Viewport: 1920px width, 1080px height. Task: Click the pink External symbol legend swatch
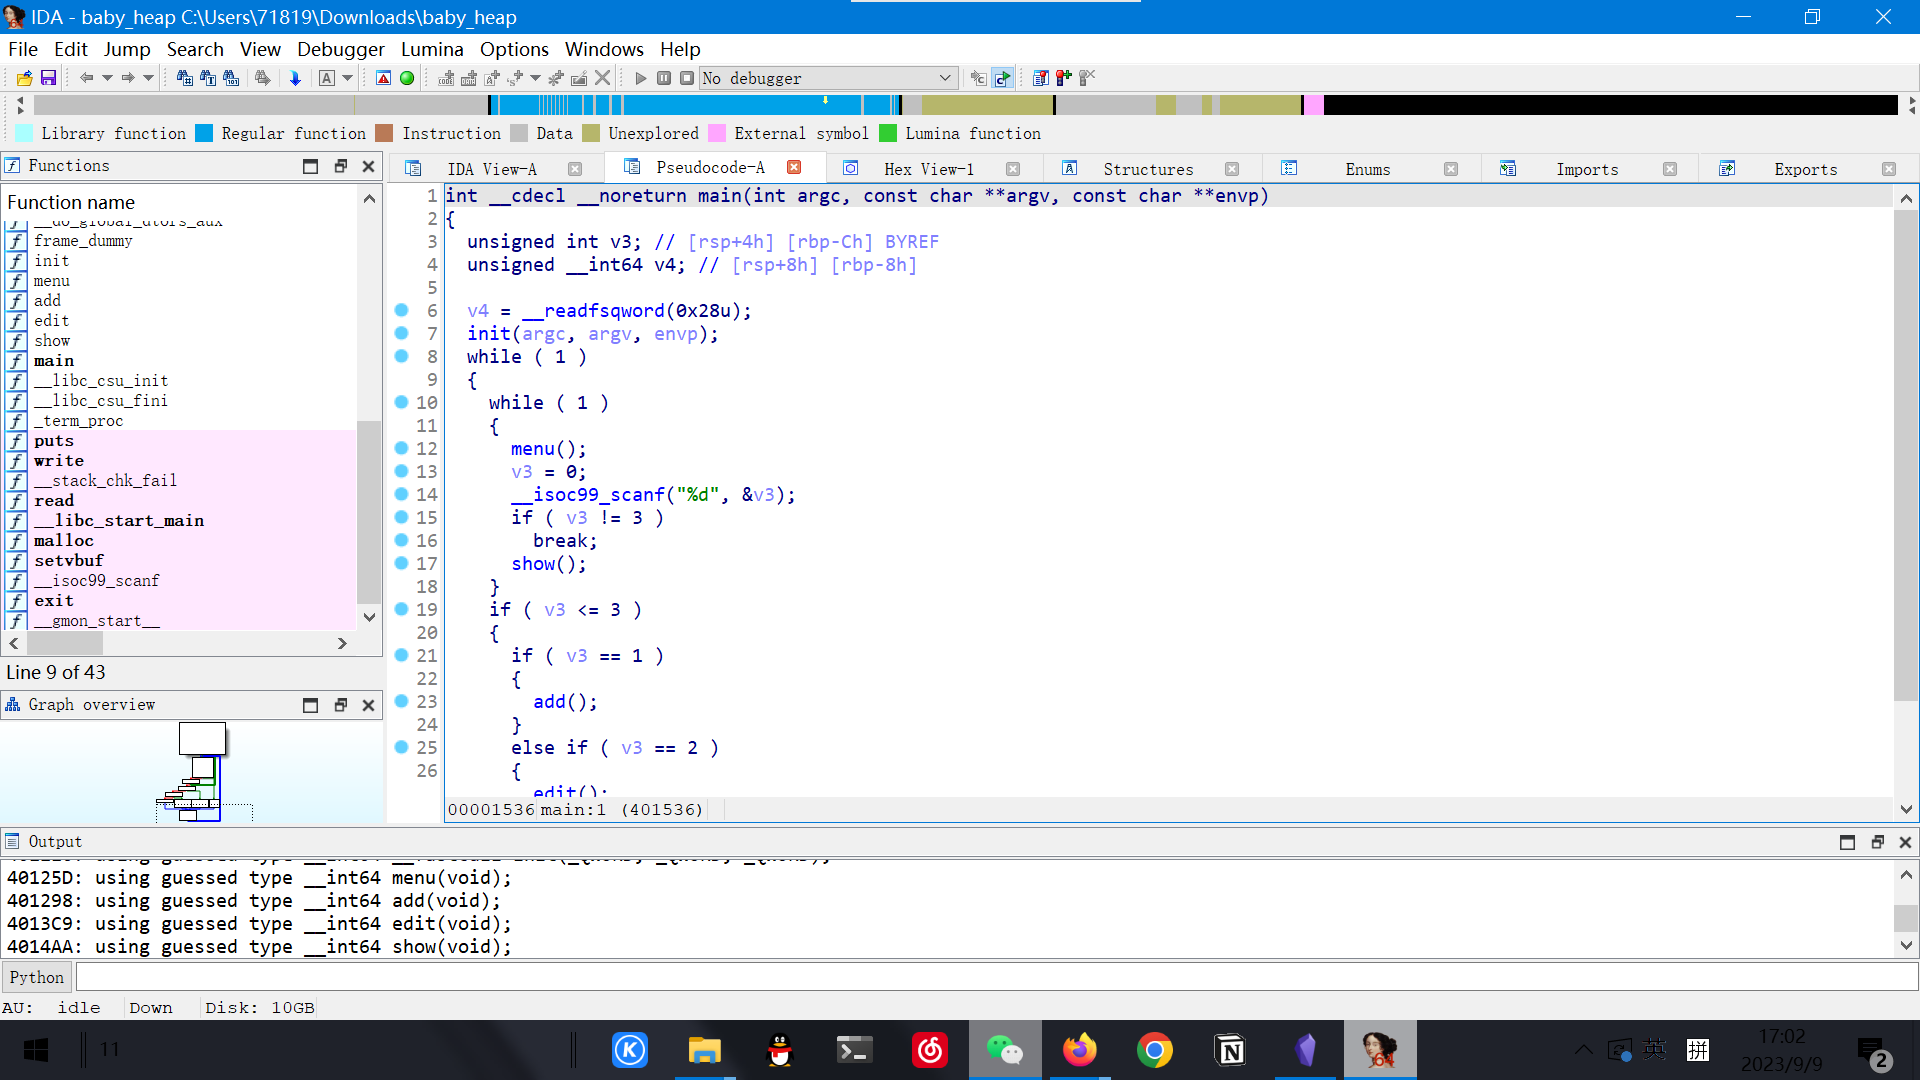point(717,133)
